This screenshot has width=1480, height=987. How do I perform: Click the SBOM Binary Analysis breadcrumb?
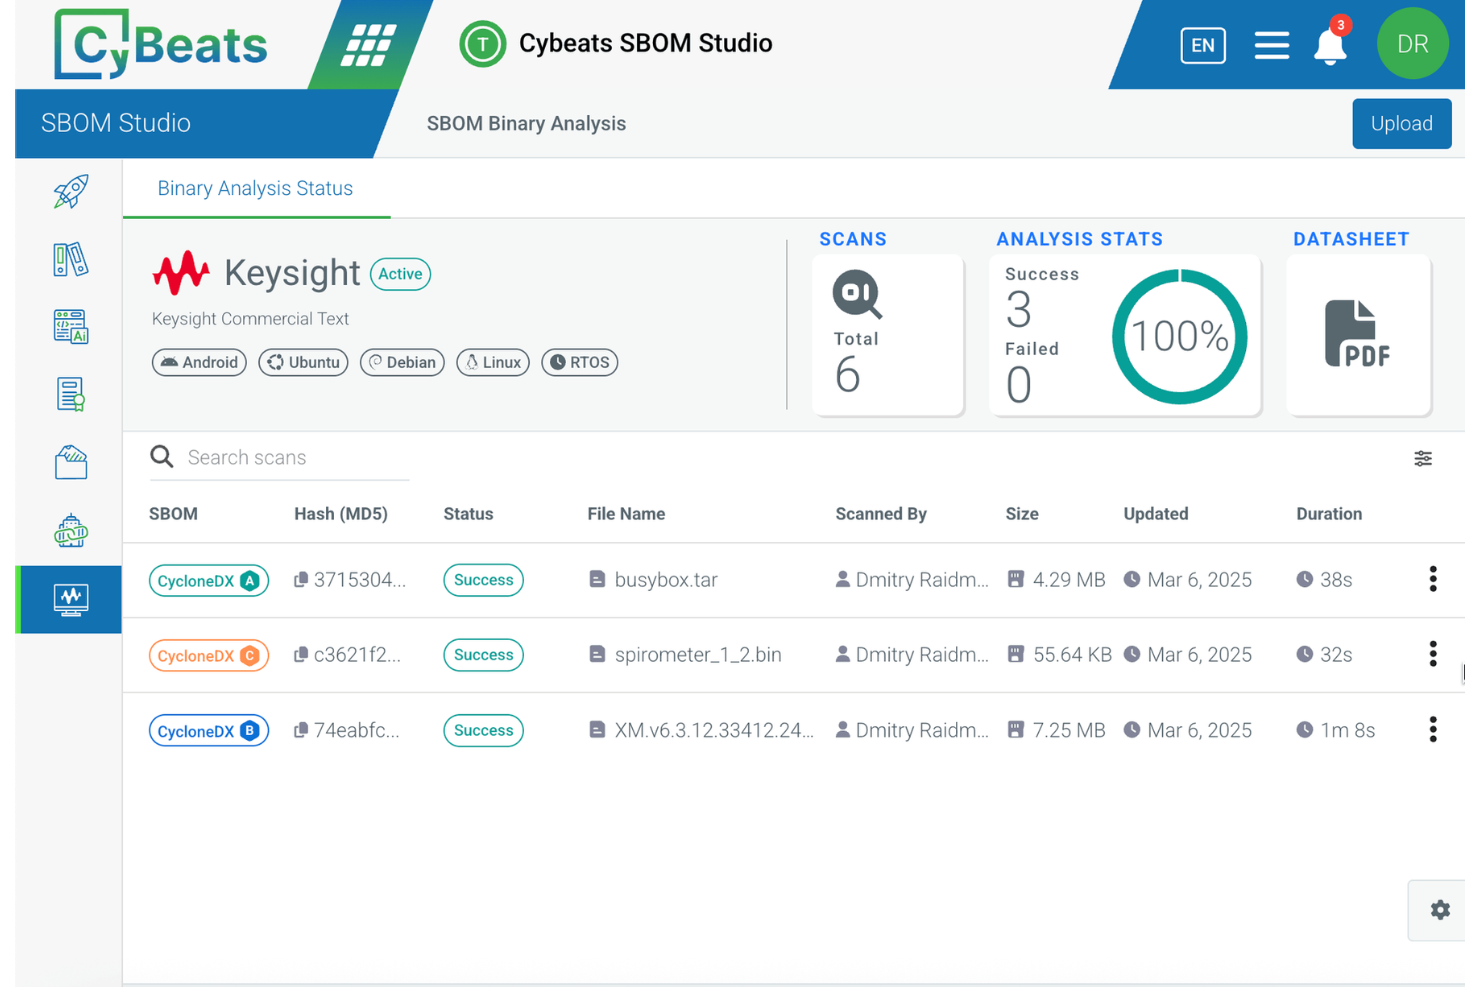(x=526, y=124)
